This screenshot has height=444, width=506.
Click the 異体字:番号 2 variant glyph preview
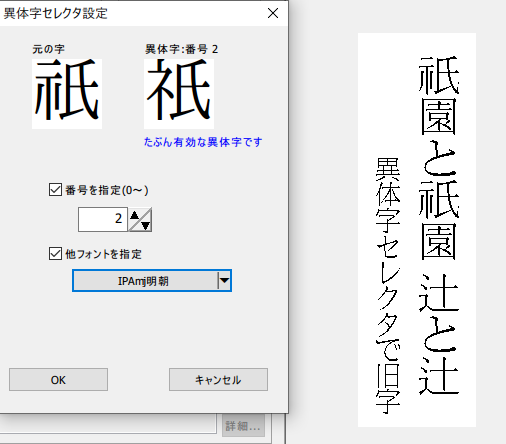coord(179,94)
